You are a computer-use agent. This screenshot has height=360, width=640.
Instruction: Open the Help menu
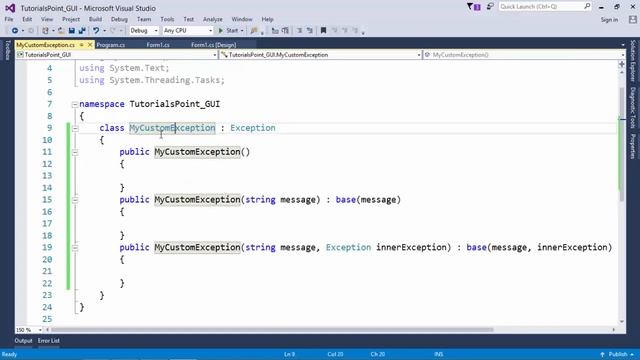pos(267,19)
